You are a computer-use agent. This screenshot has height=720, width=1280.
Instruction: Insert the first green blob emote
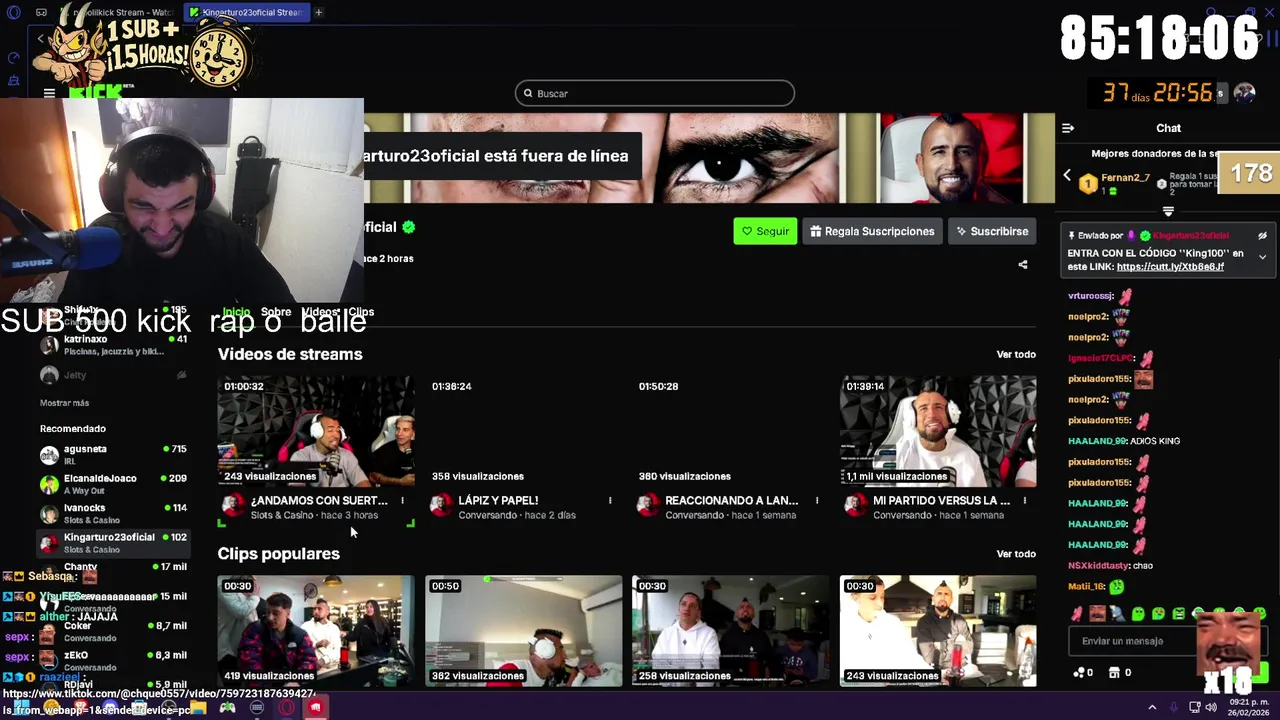[x=1138, y=614]
